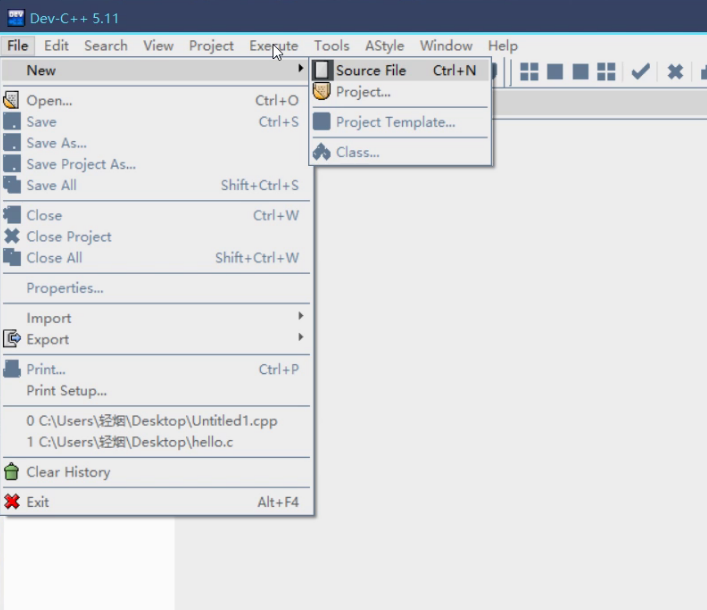Click the red Exit X icon
707x610 pixels.
click(12, 502)
